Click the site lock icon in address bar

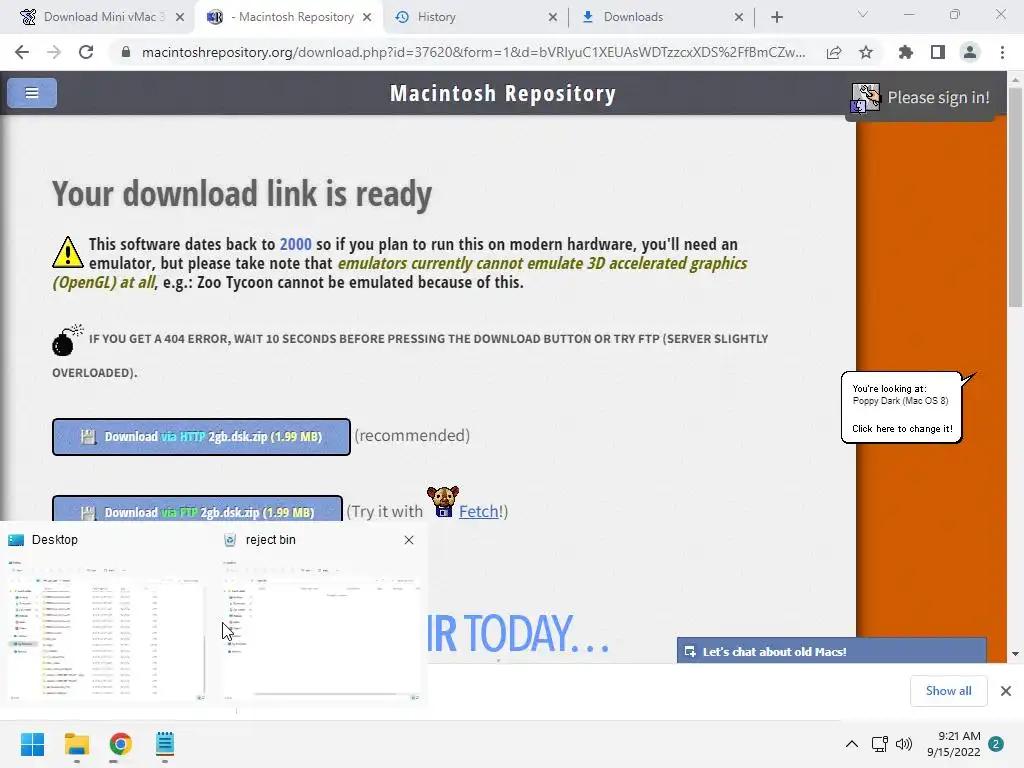126,52
